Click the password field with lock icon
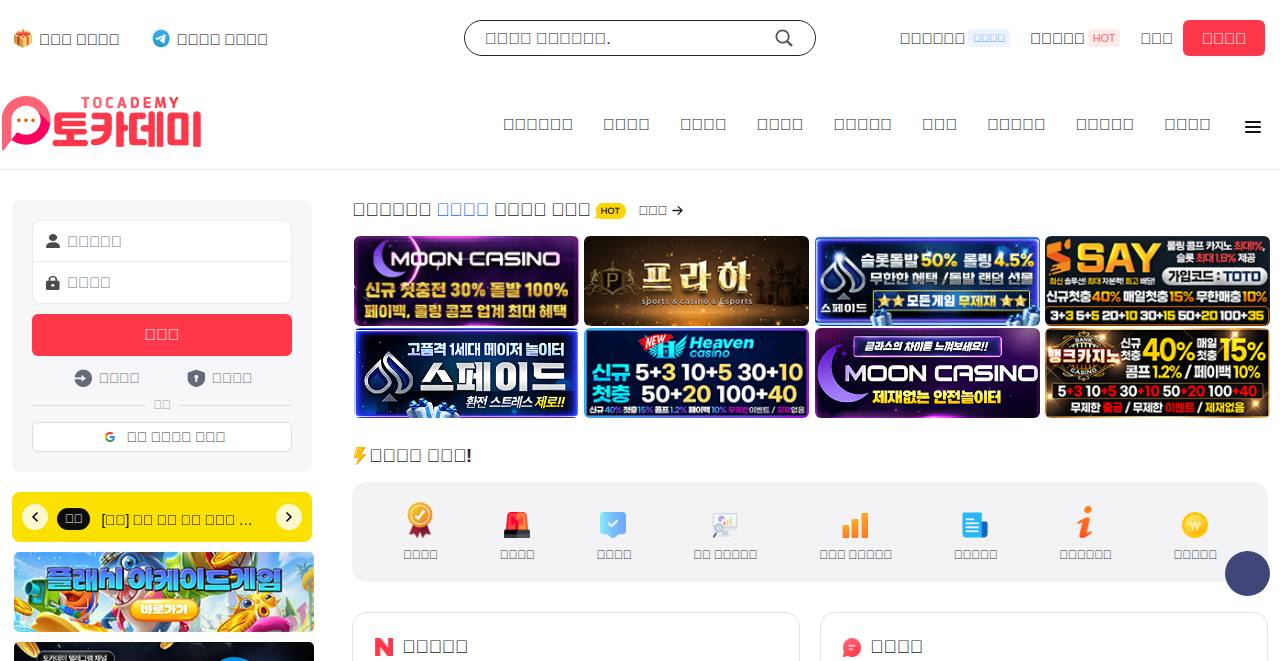 pos(162,283)
